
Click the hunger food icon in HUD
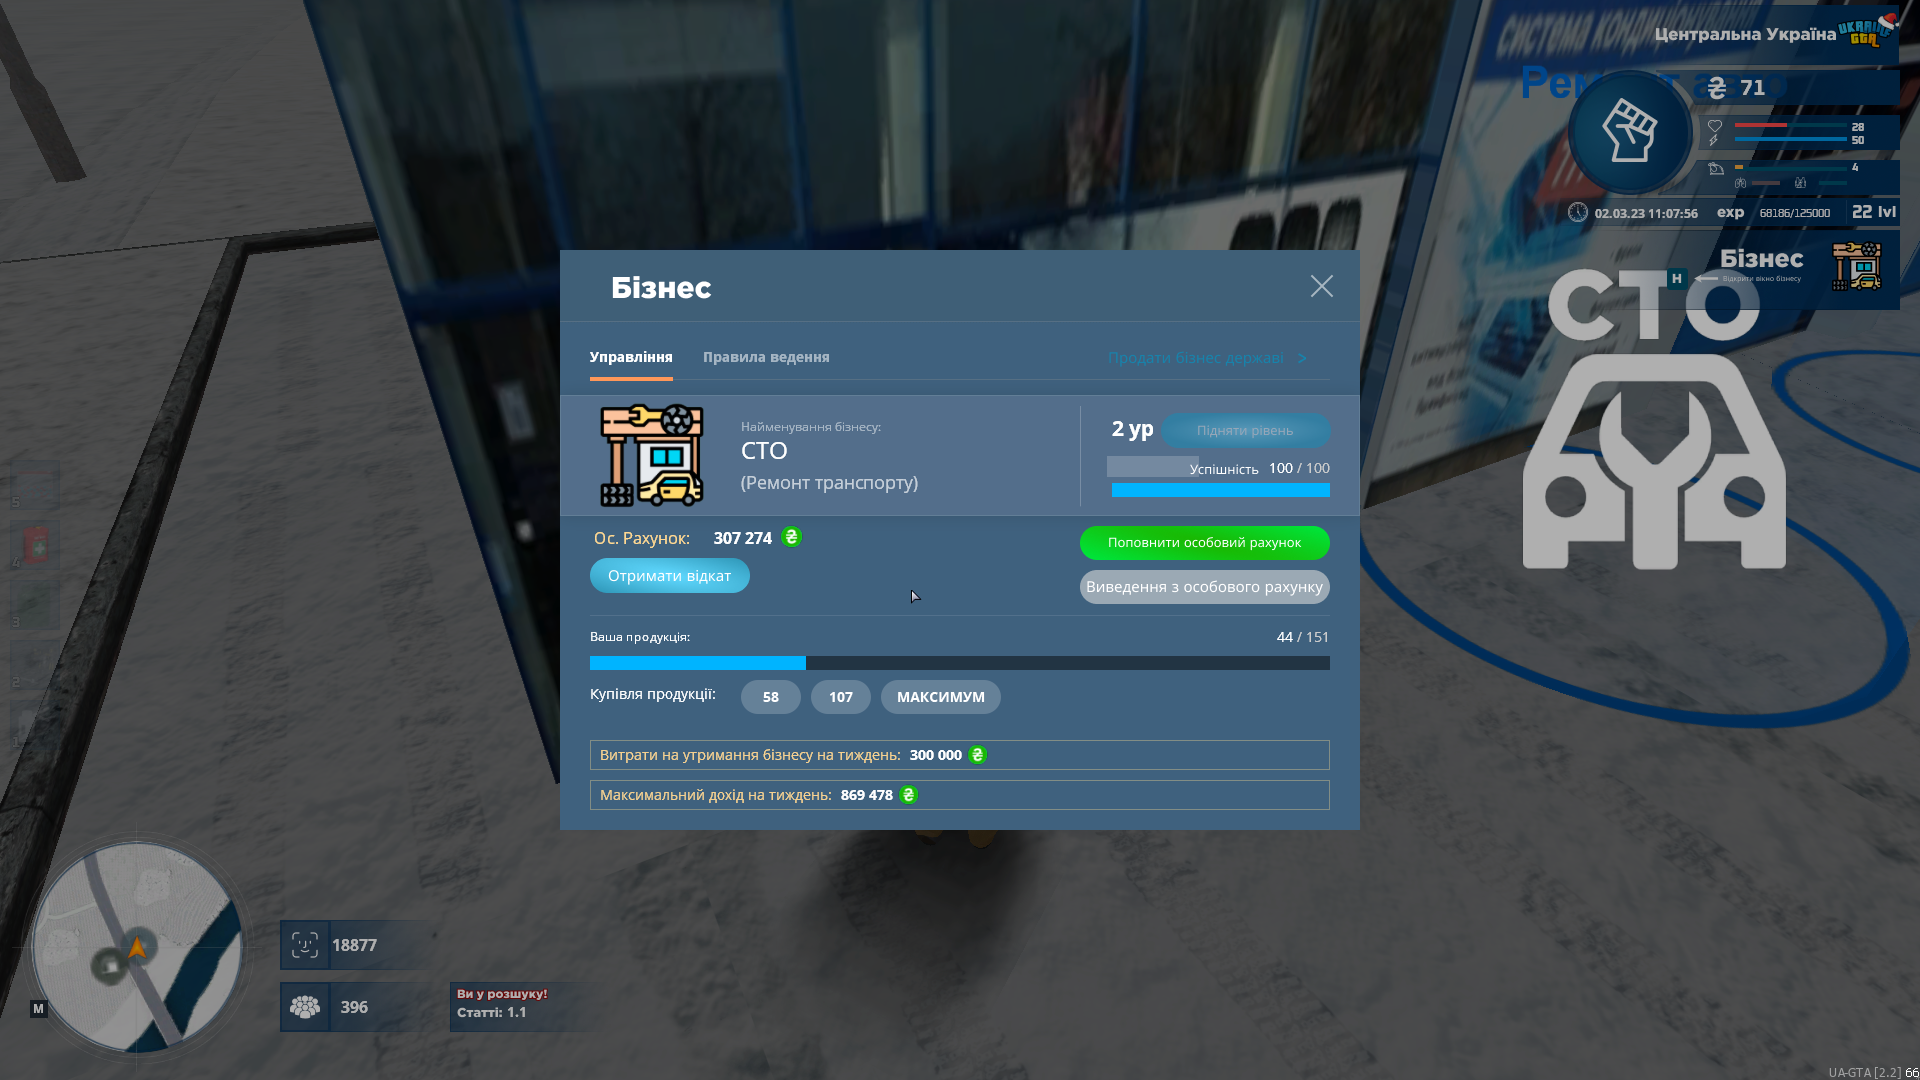(1716, 168)
